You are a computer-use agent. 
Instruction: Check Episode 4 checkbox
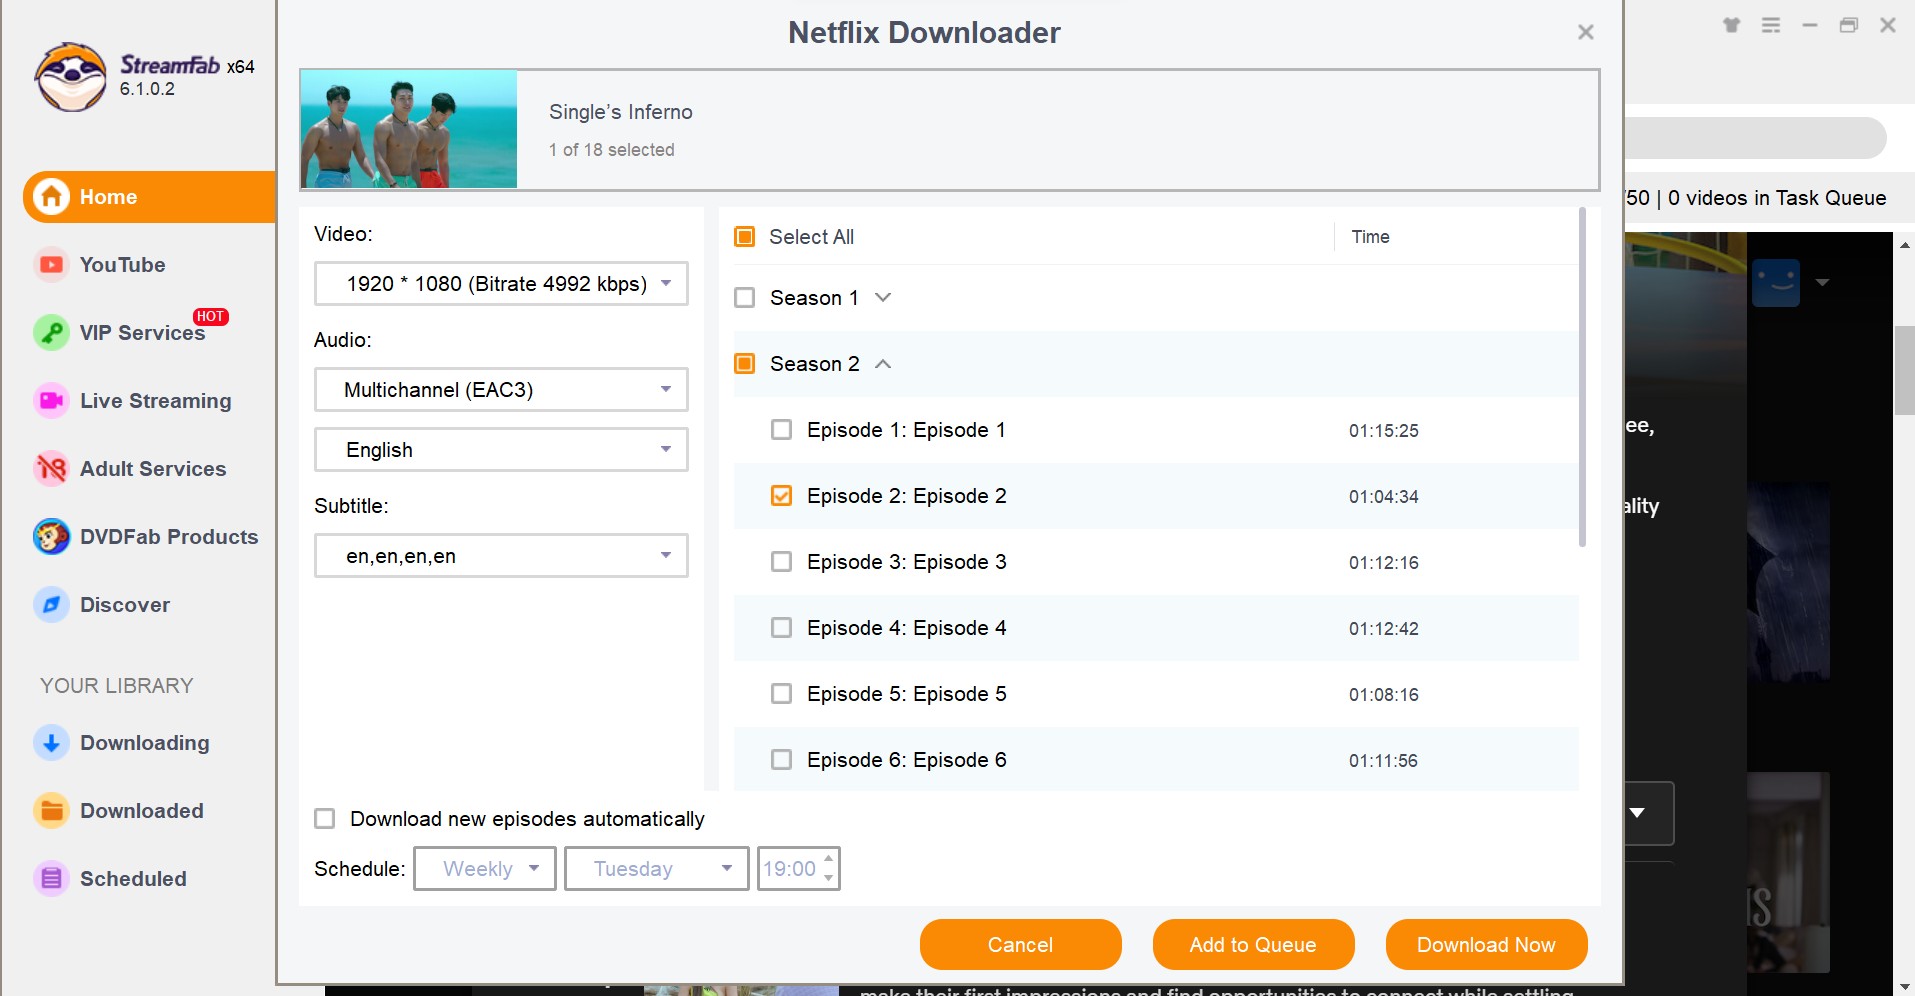(x=781, y=628)
